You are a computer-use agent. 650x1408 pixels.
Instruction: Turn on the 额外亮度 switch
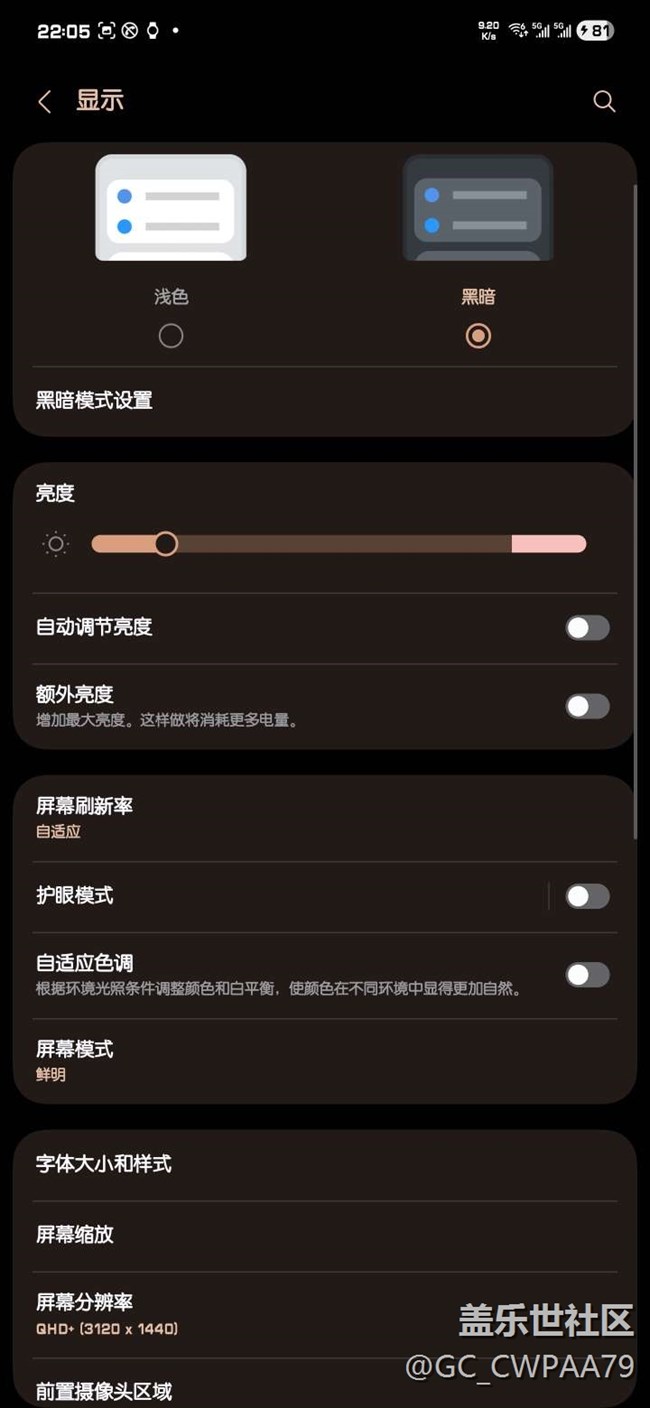[587, 706]
